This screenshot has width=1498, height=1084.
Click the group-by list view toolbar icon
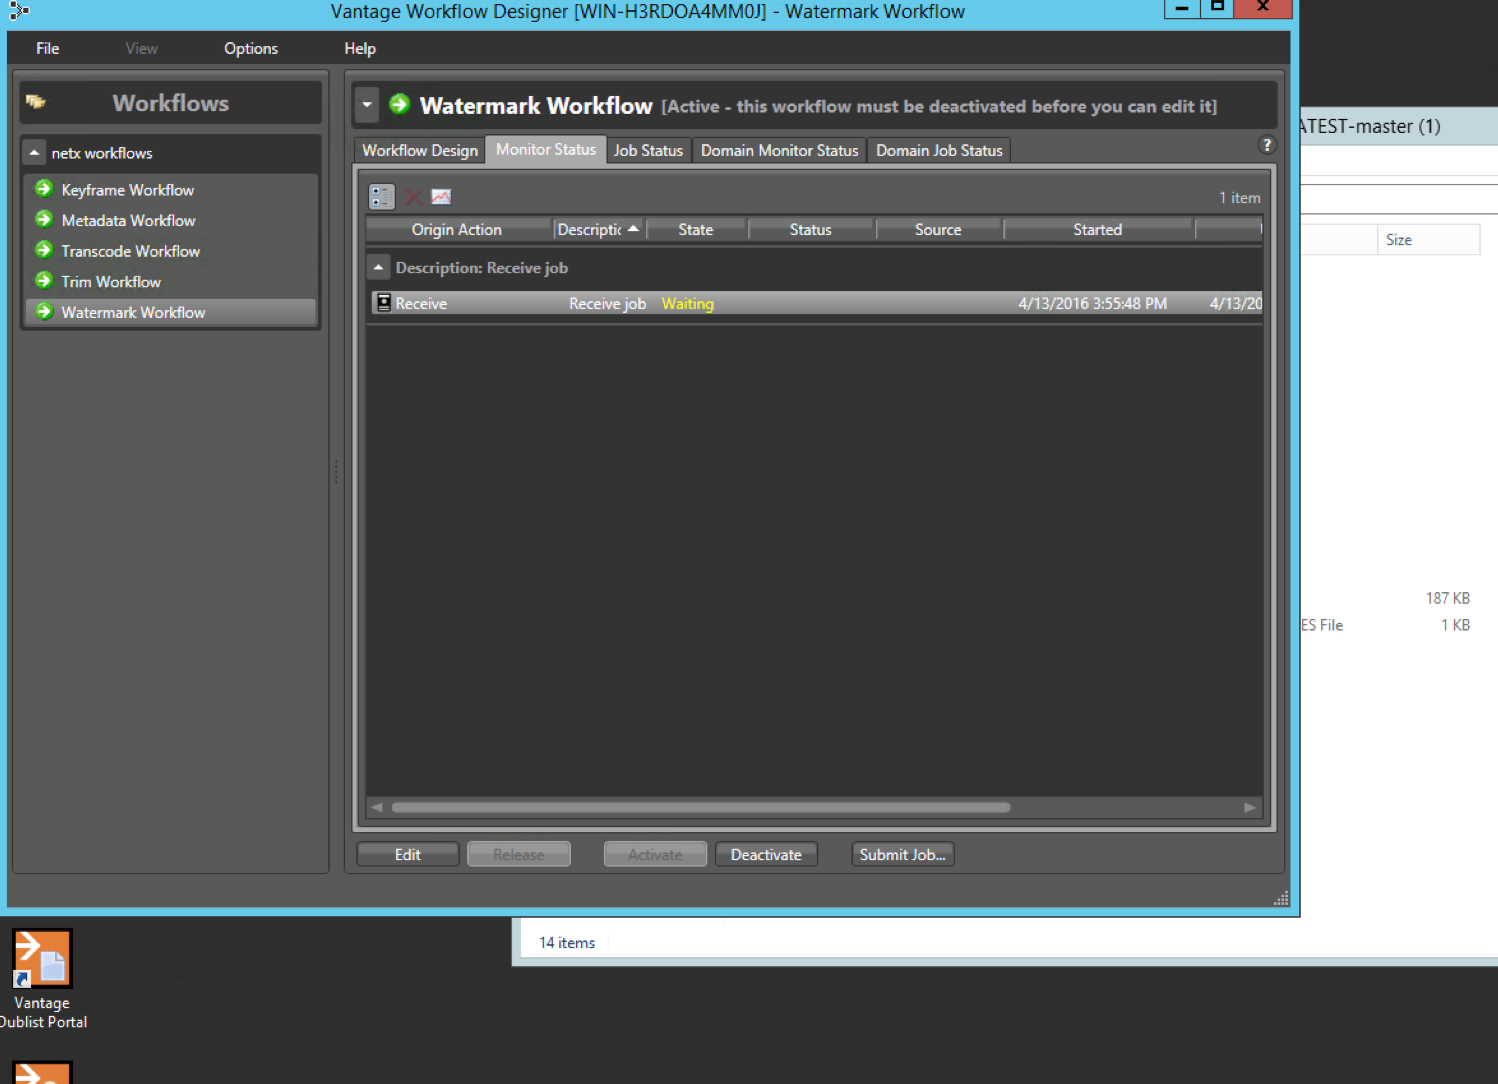click(382, 197)
